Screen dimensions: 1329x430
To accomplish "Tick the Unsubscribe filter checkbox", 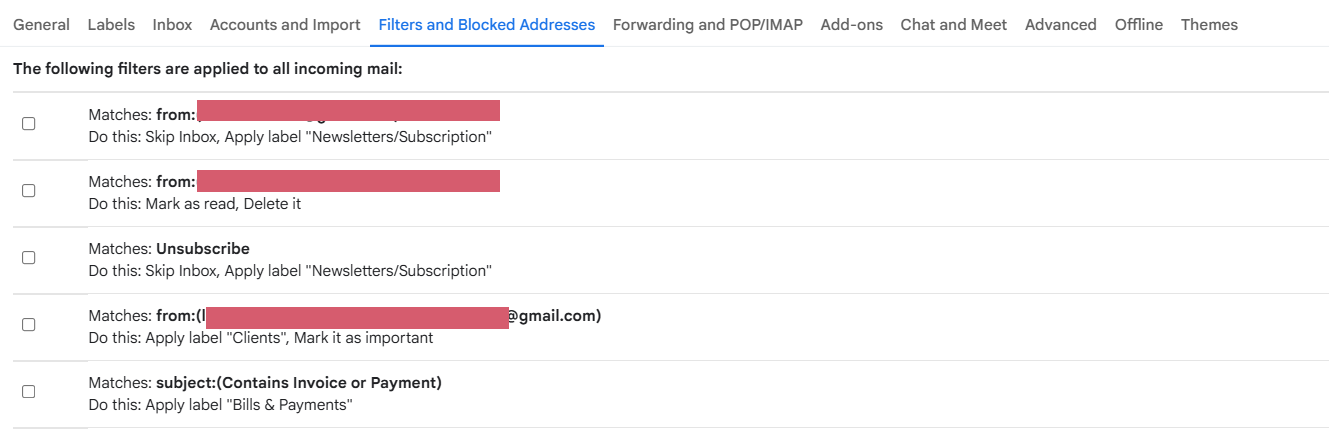I will pyautogui.click(x=29, y=258).
